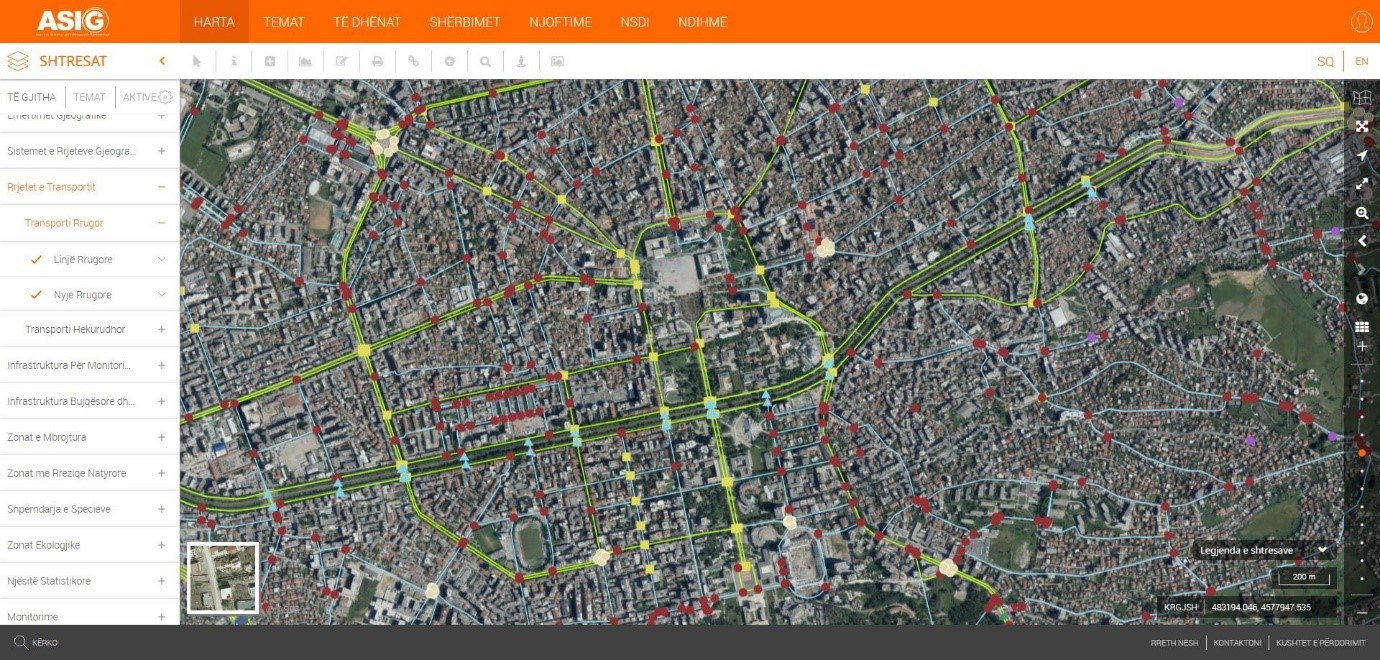Click the 200 m scale bar
The image size is (1380, 660).
(x=1304, y=577)
